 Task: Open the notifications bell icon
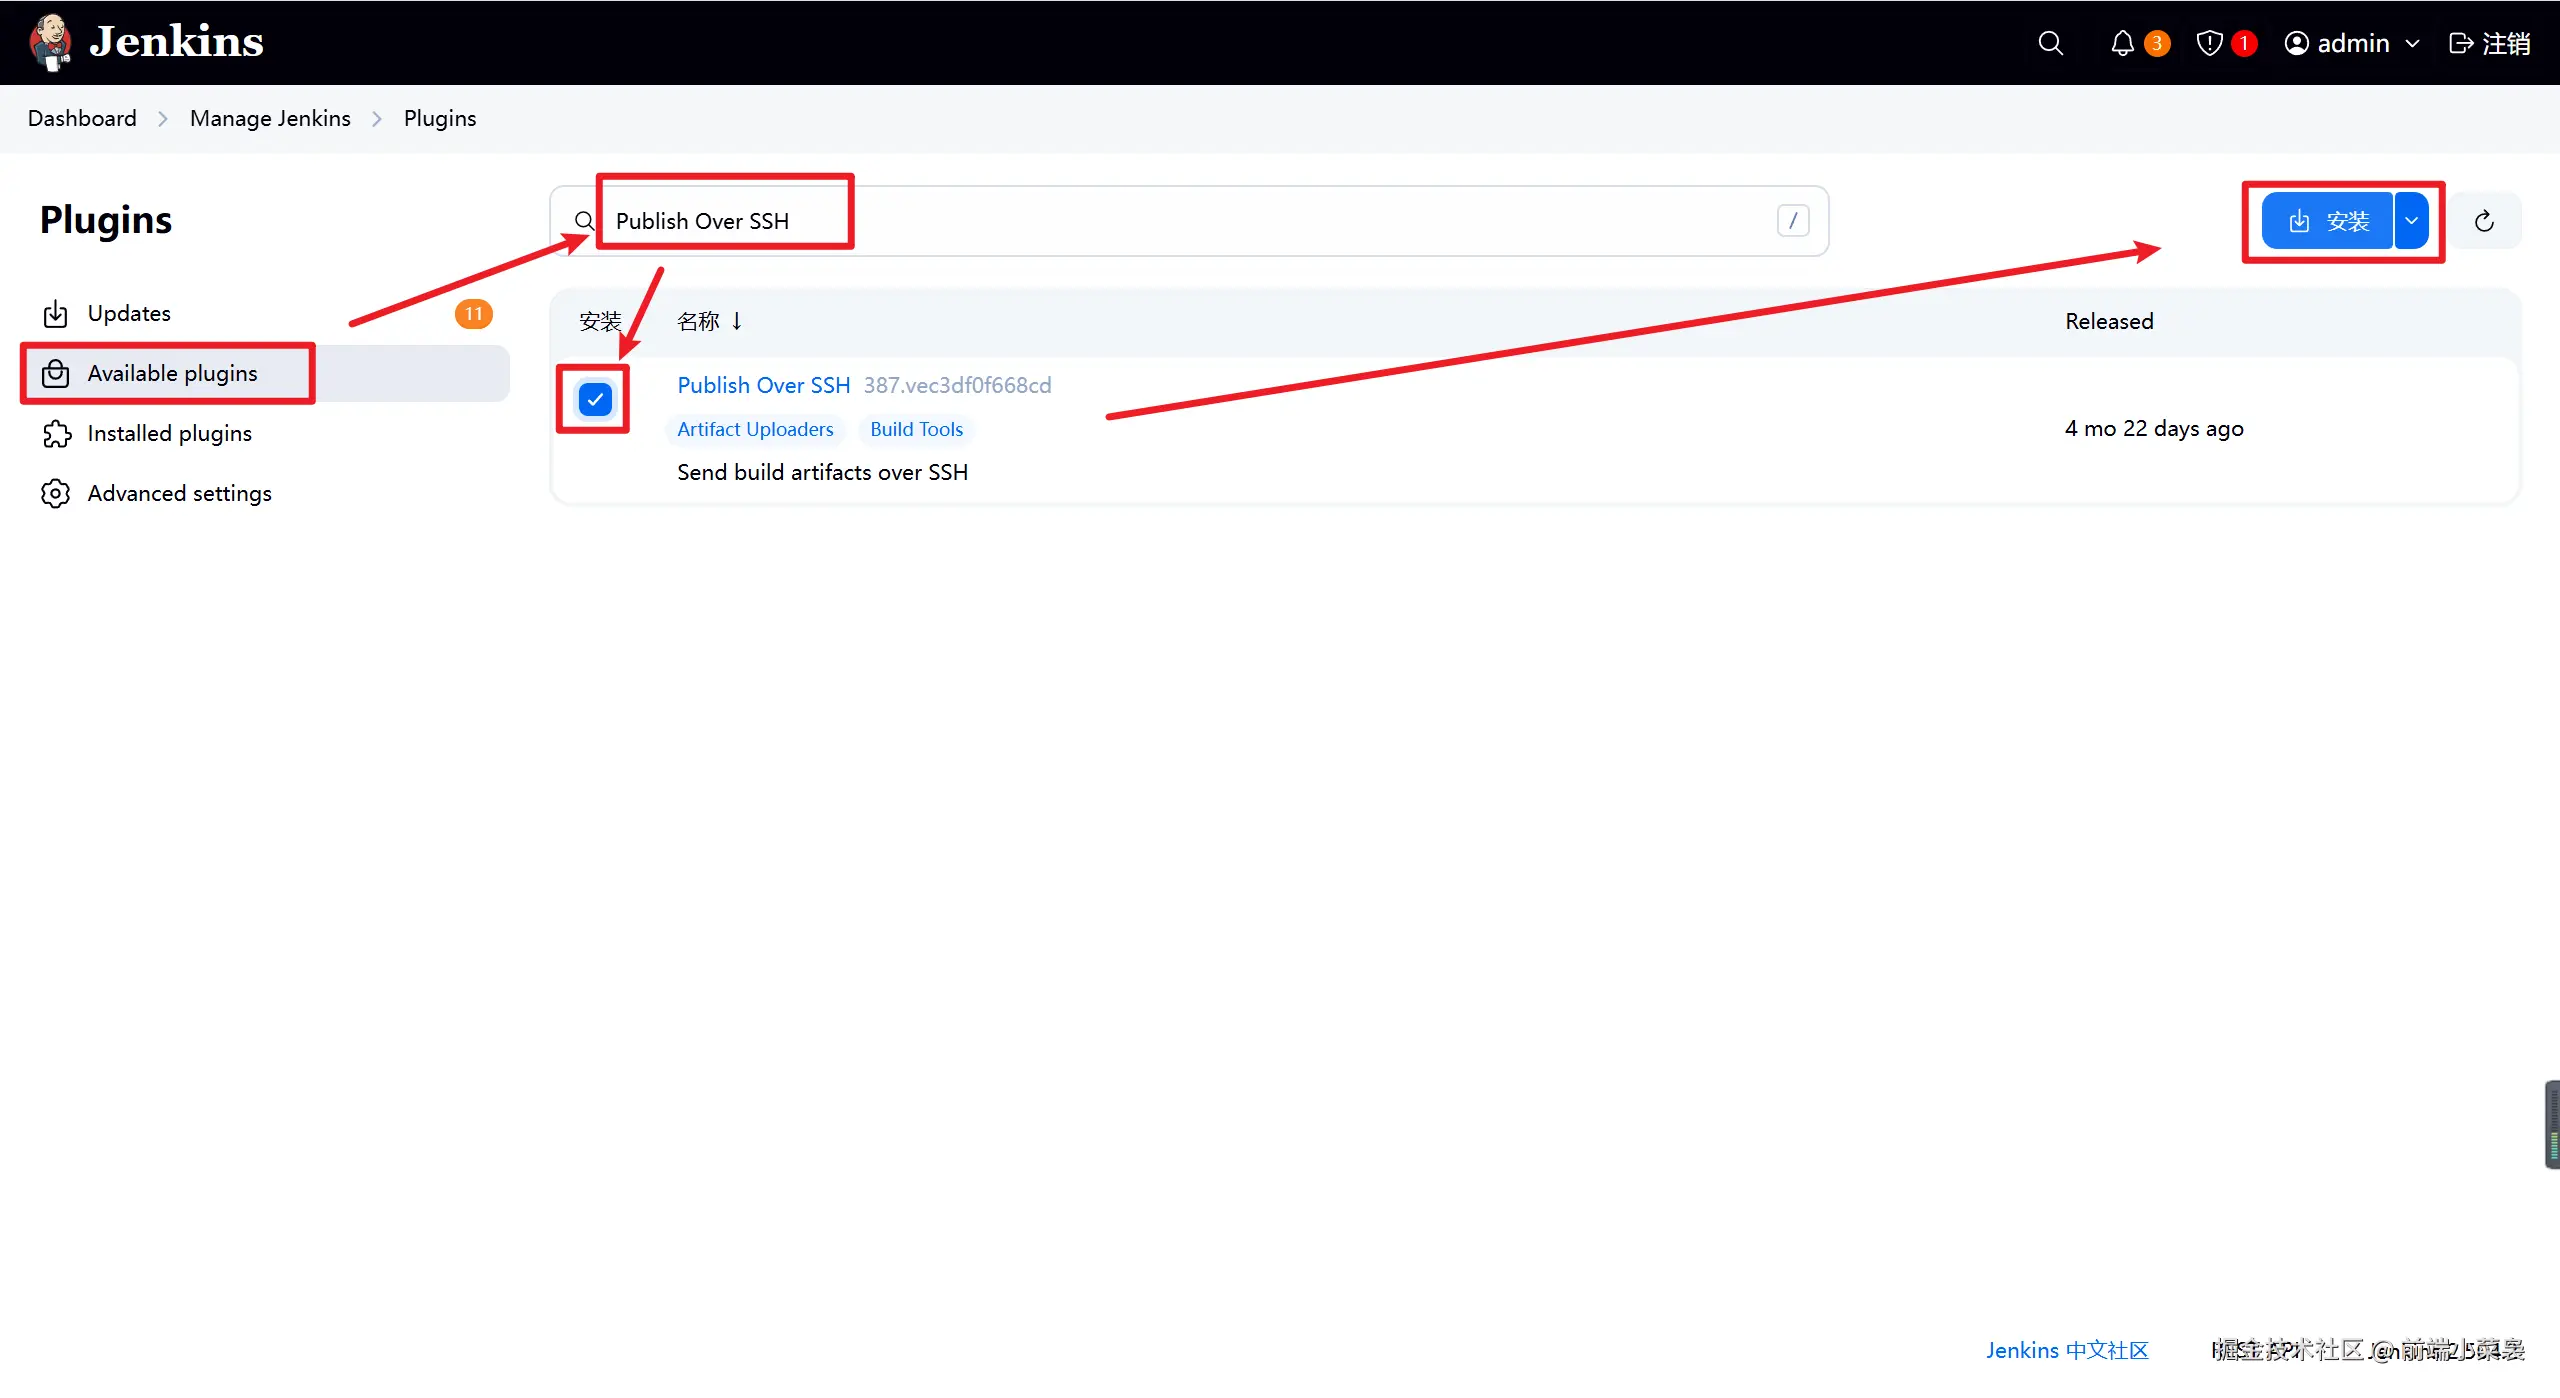pos(2122,43)
